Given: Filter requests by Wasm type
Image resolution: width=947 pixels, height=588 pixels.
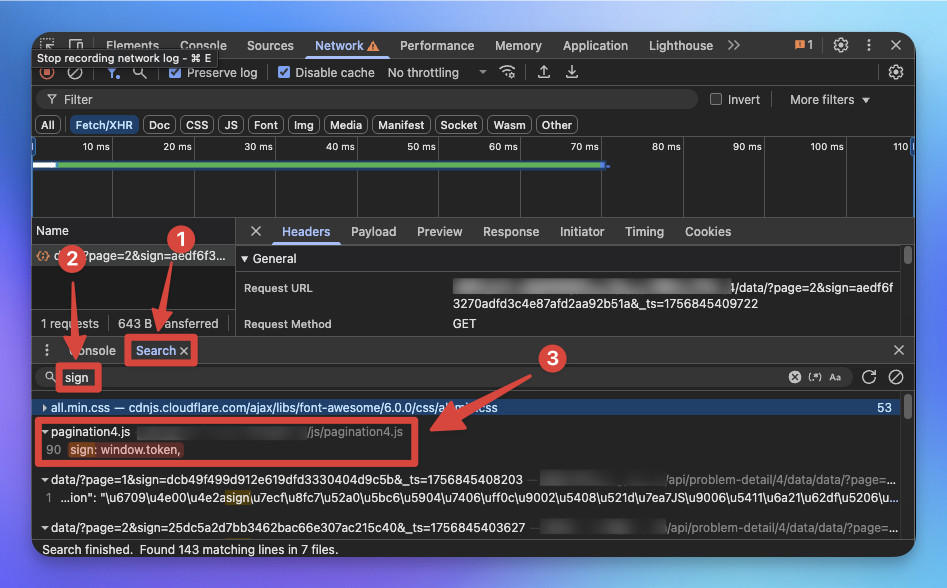Looking at the screenshot, I should 509,125.
